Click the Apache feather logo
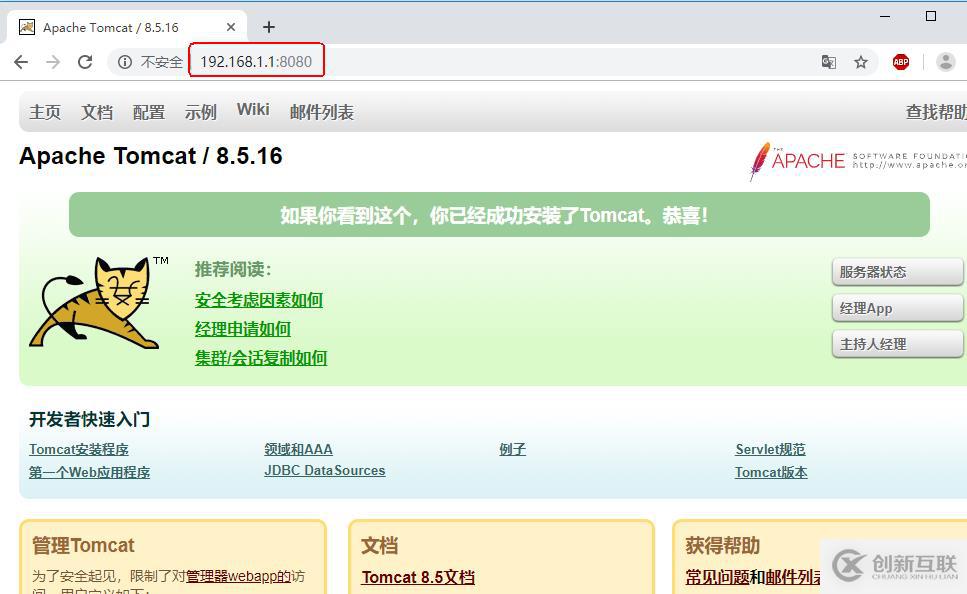This screenshot has height=594, width=967. [760, 161]
